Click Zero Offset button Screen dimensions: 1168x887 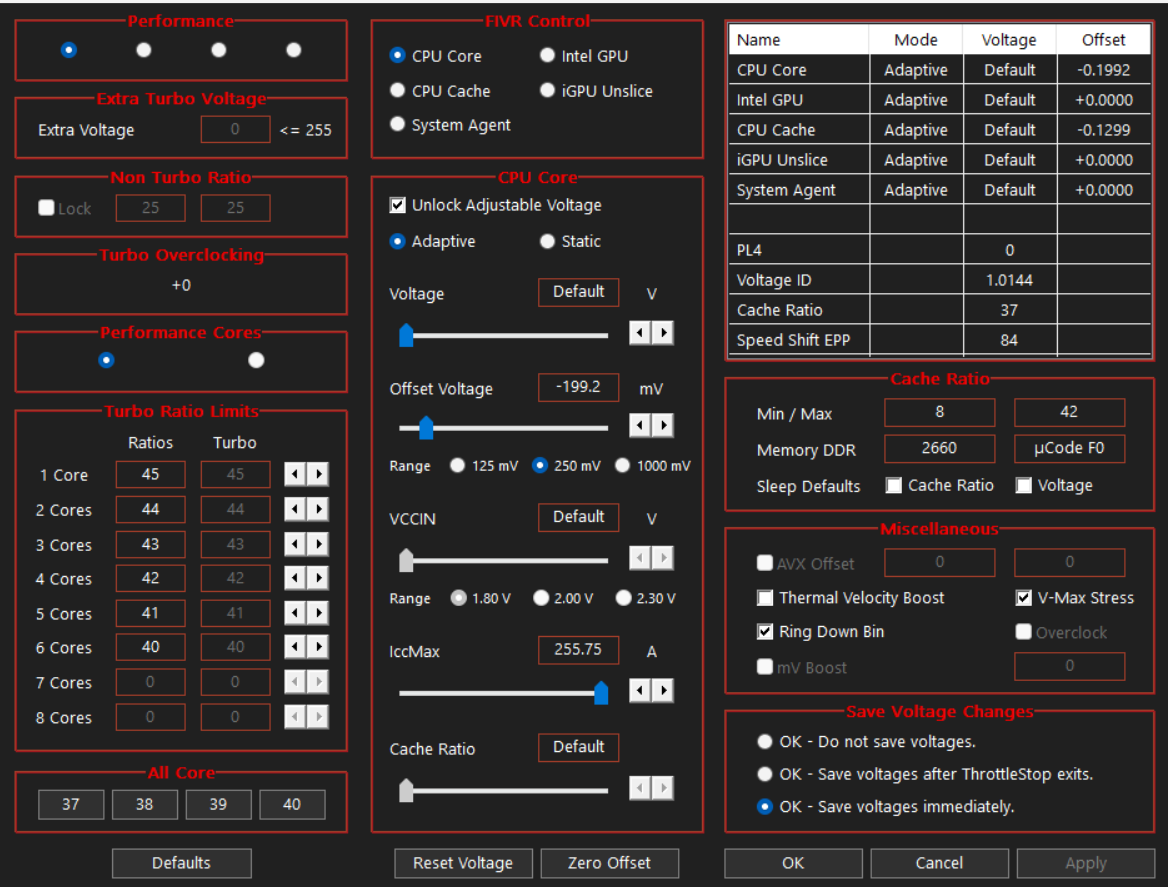[609, 863]
